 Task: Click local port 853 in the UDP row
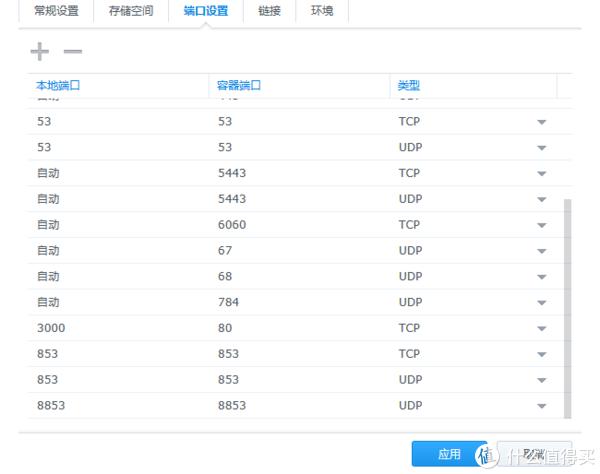[x=47, y=380]
